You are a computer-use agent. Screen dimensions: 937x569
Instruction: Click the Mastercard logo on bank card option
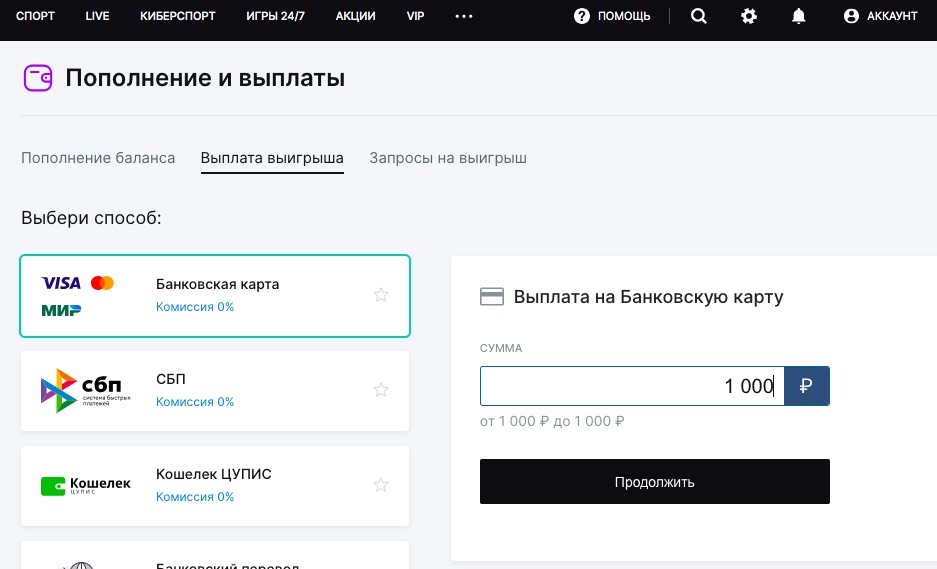(x=102, y=283)
